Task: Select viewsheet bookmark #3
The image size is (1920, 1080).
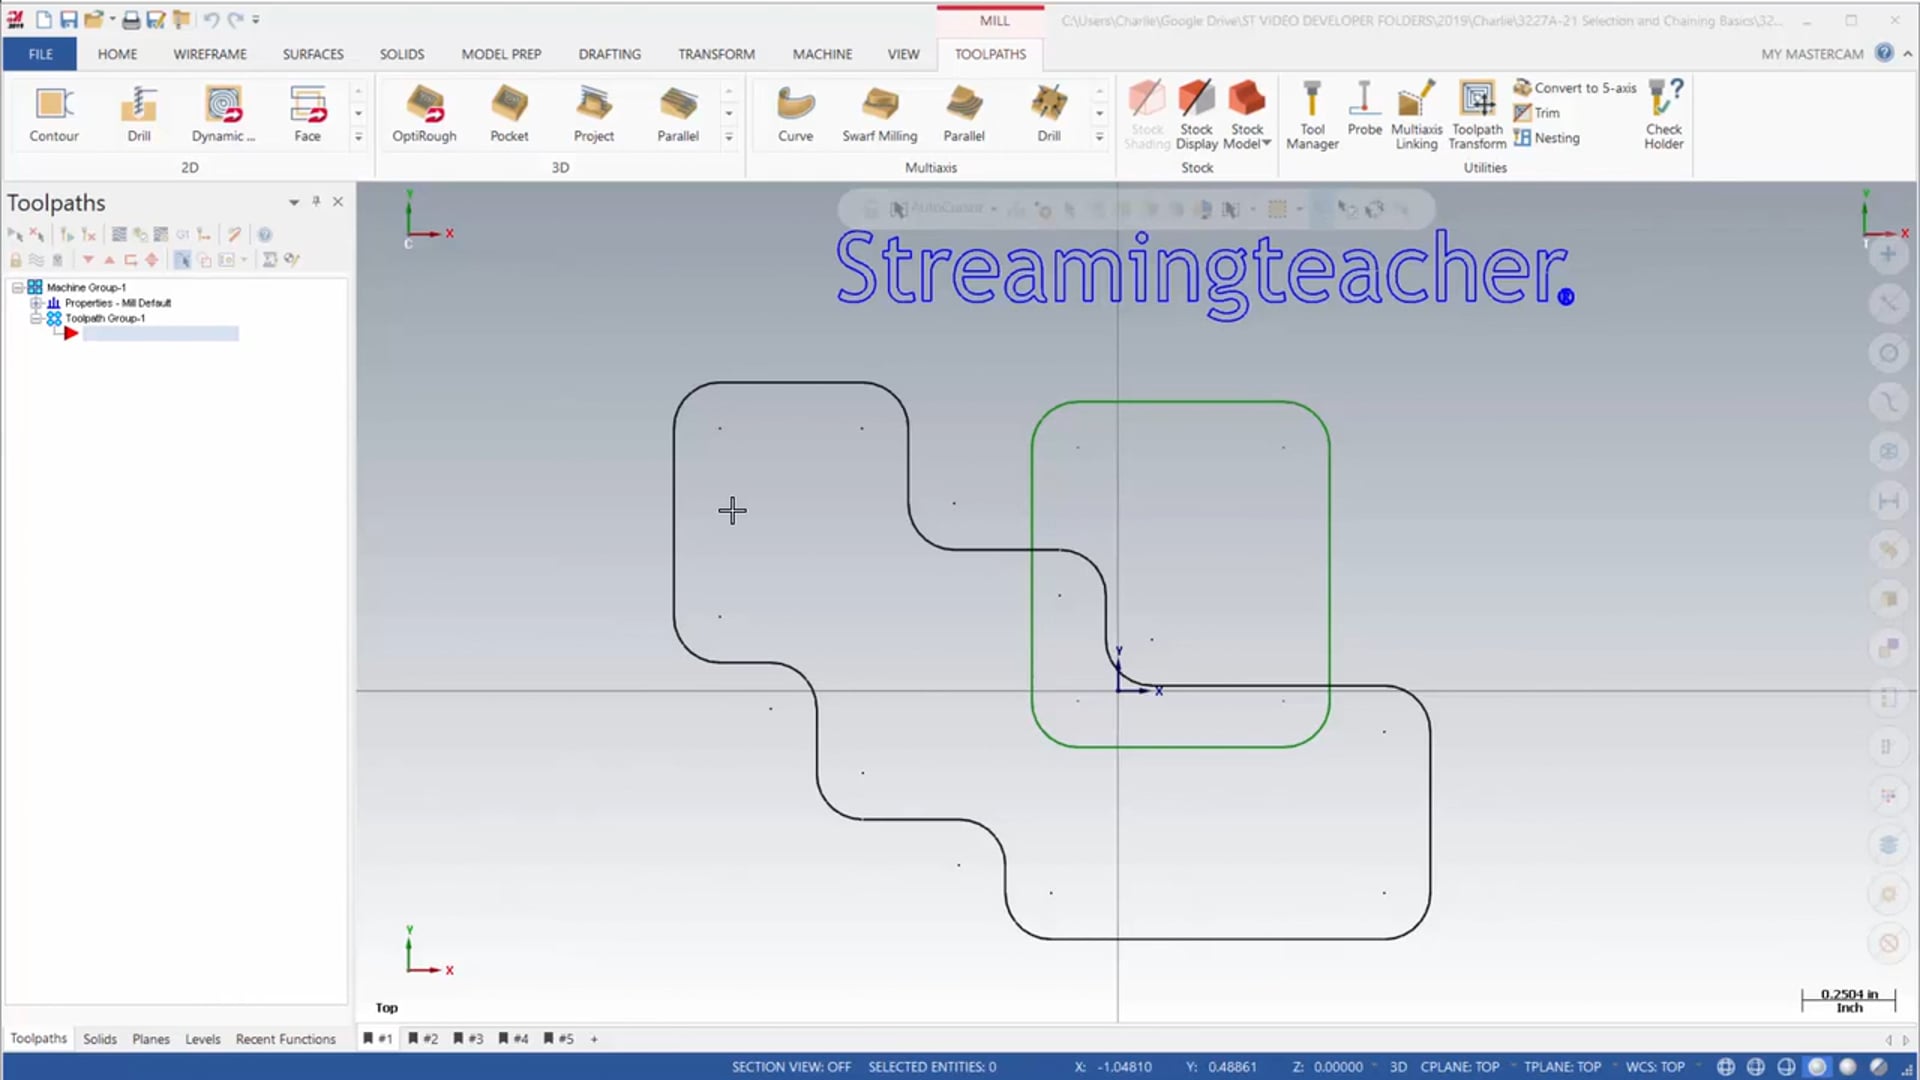Action: click(467, 1039)
